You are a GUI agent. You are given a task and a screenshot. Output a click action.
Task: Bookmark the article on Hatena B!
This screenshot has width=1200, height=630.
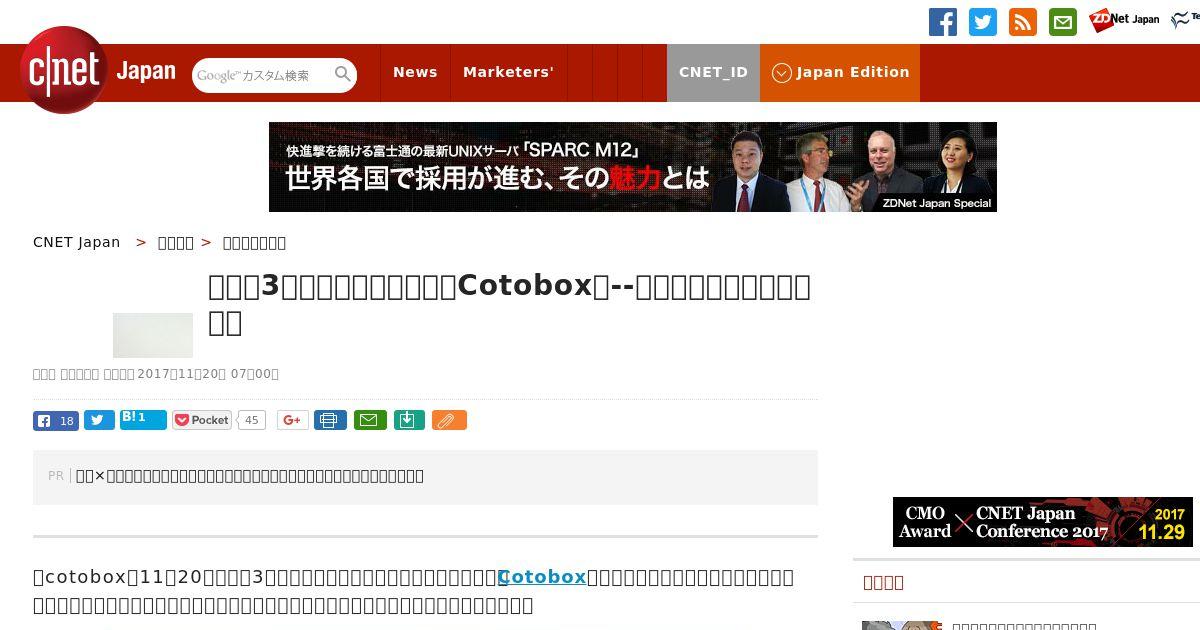(x=143, y=419)
